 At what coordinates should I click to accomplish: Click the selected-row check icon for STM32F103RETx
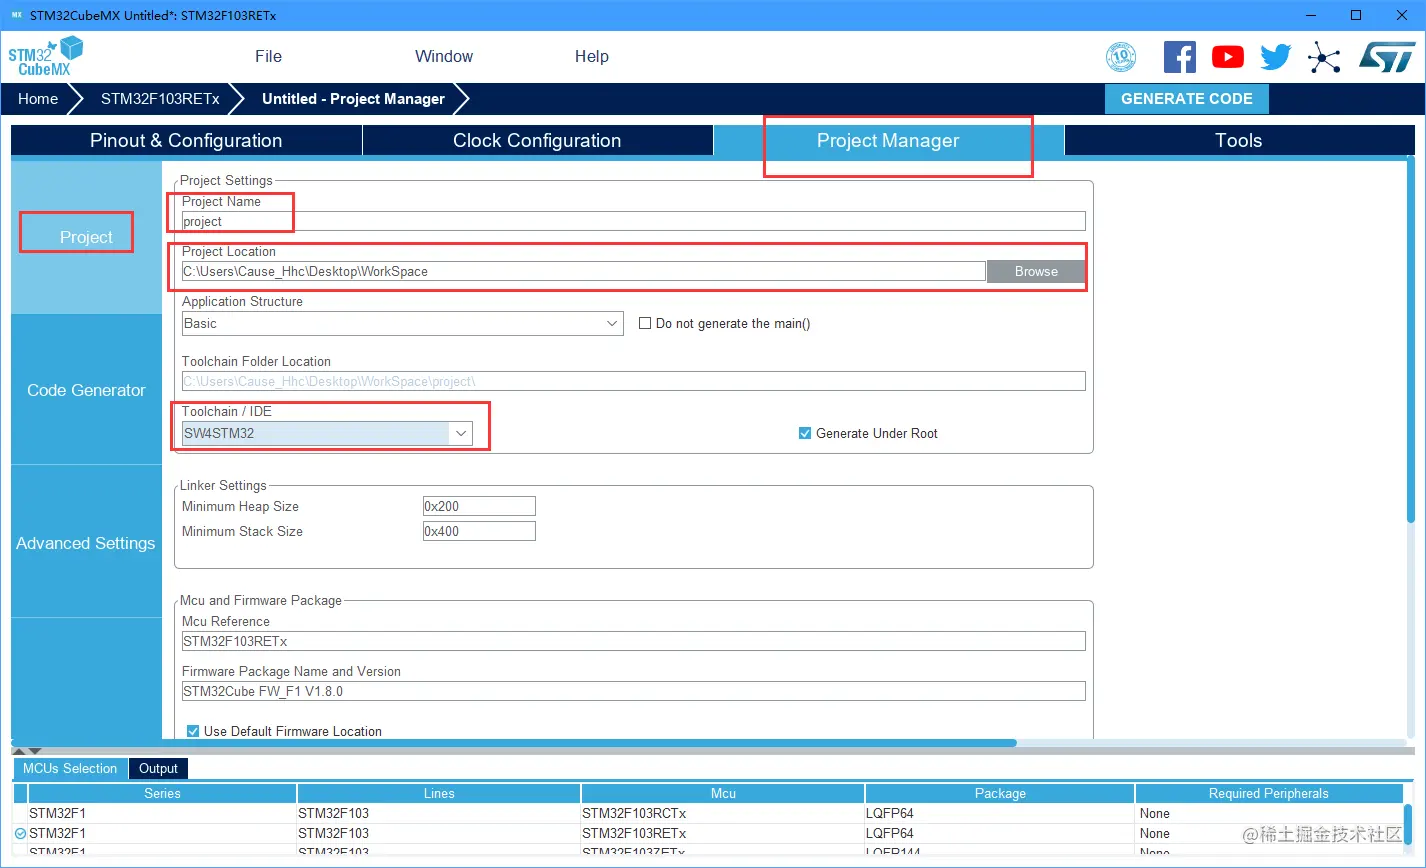[20, 833]
